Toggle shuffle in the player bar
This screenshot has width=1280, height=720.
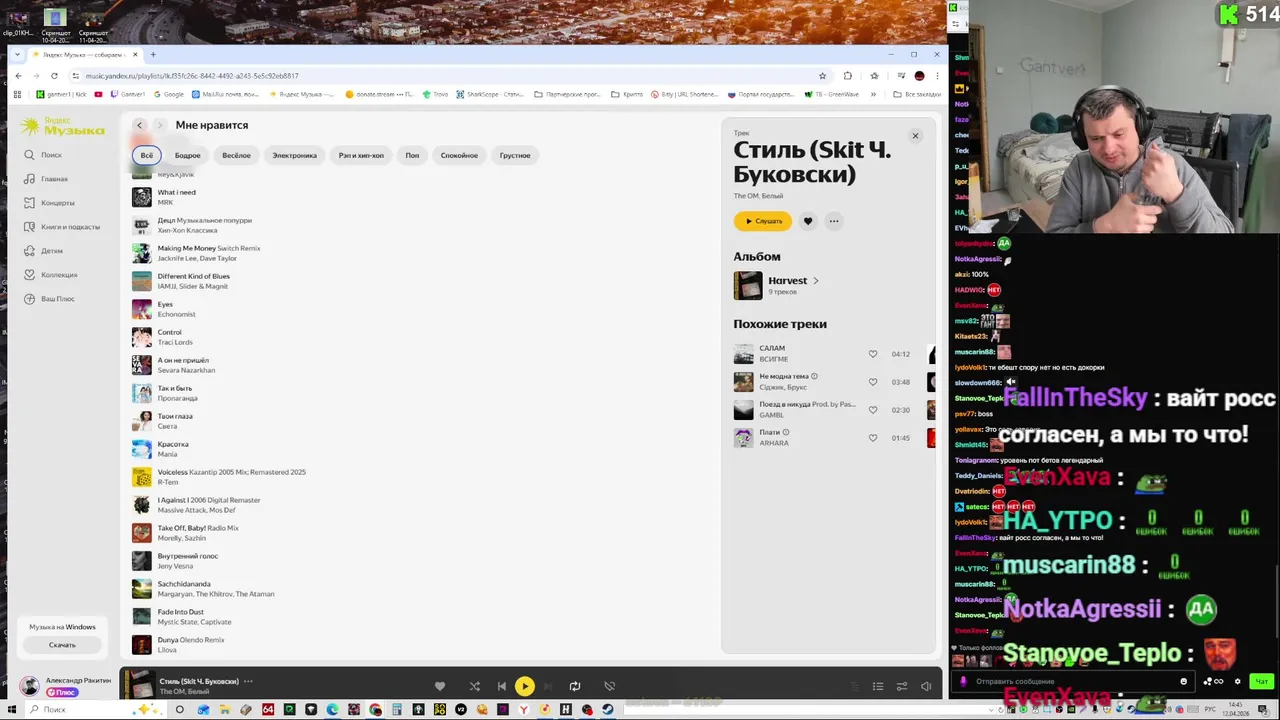coord(474,686)
